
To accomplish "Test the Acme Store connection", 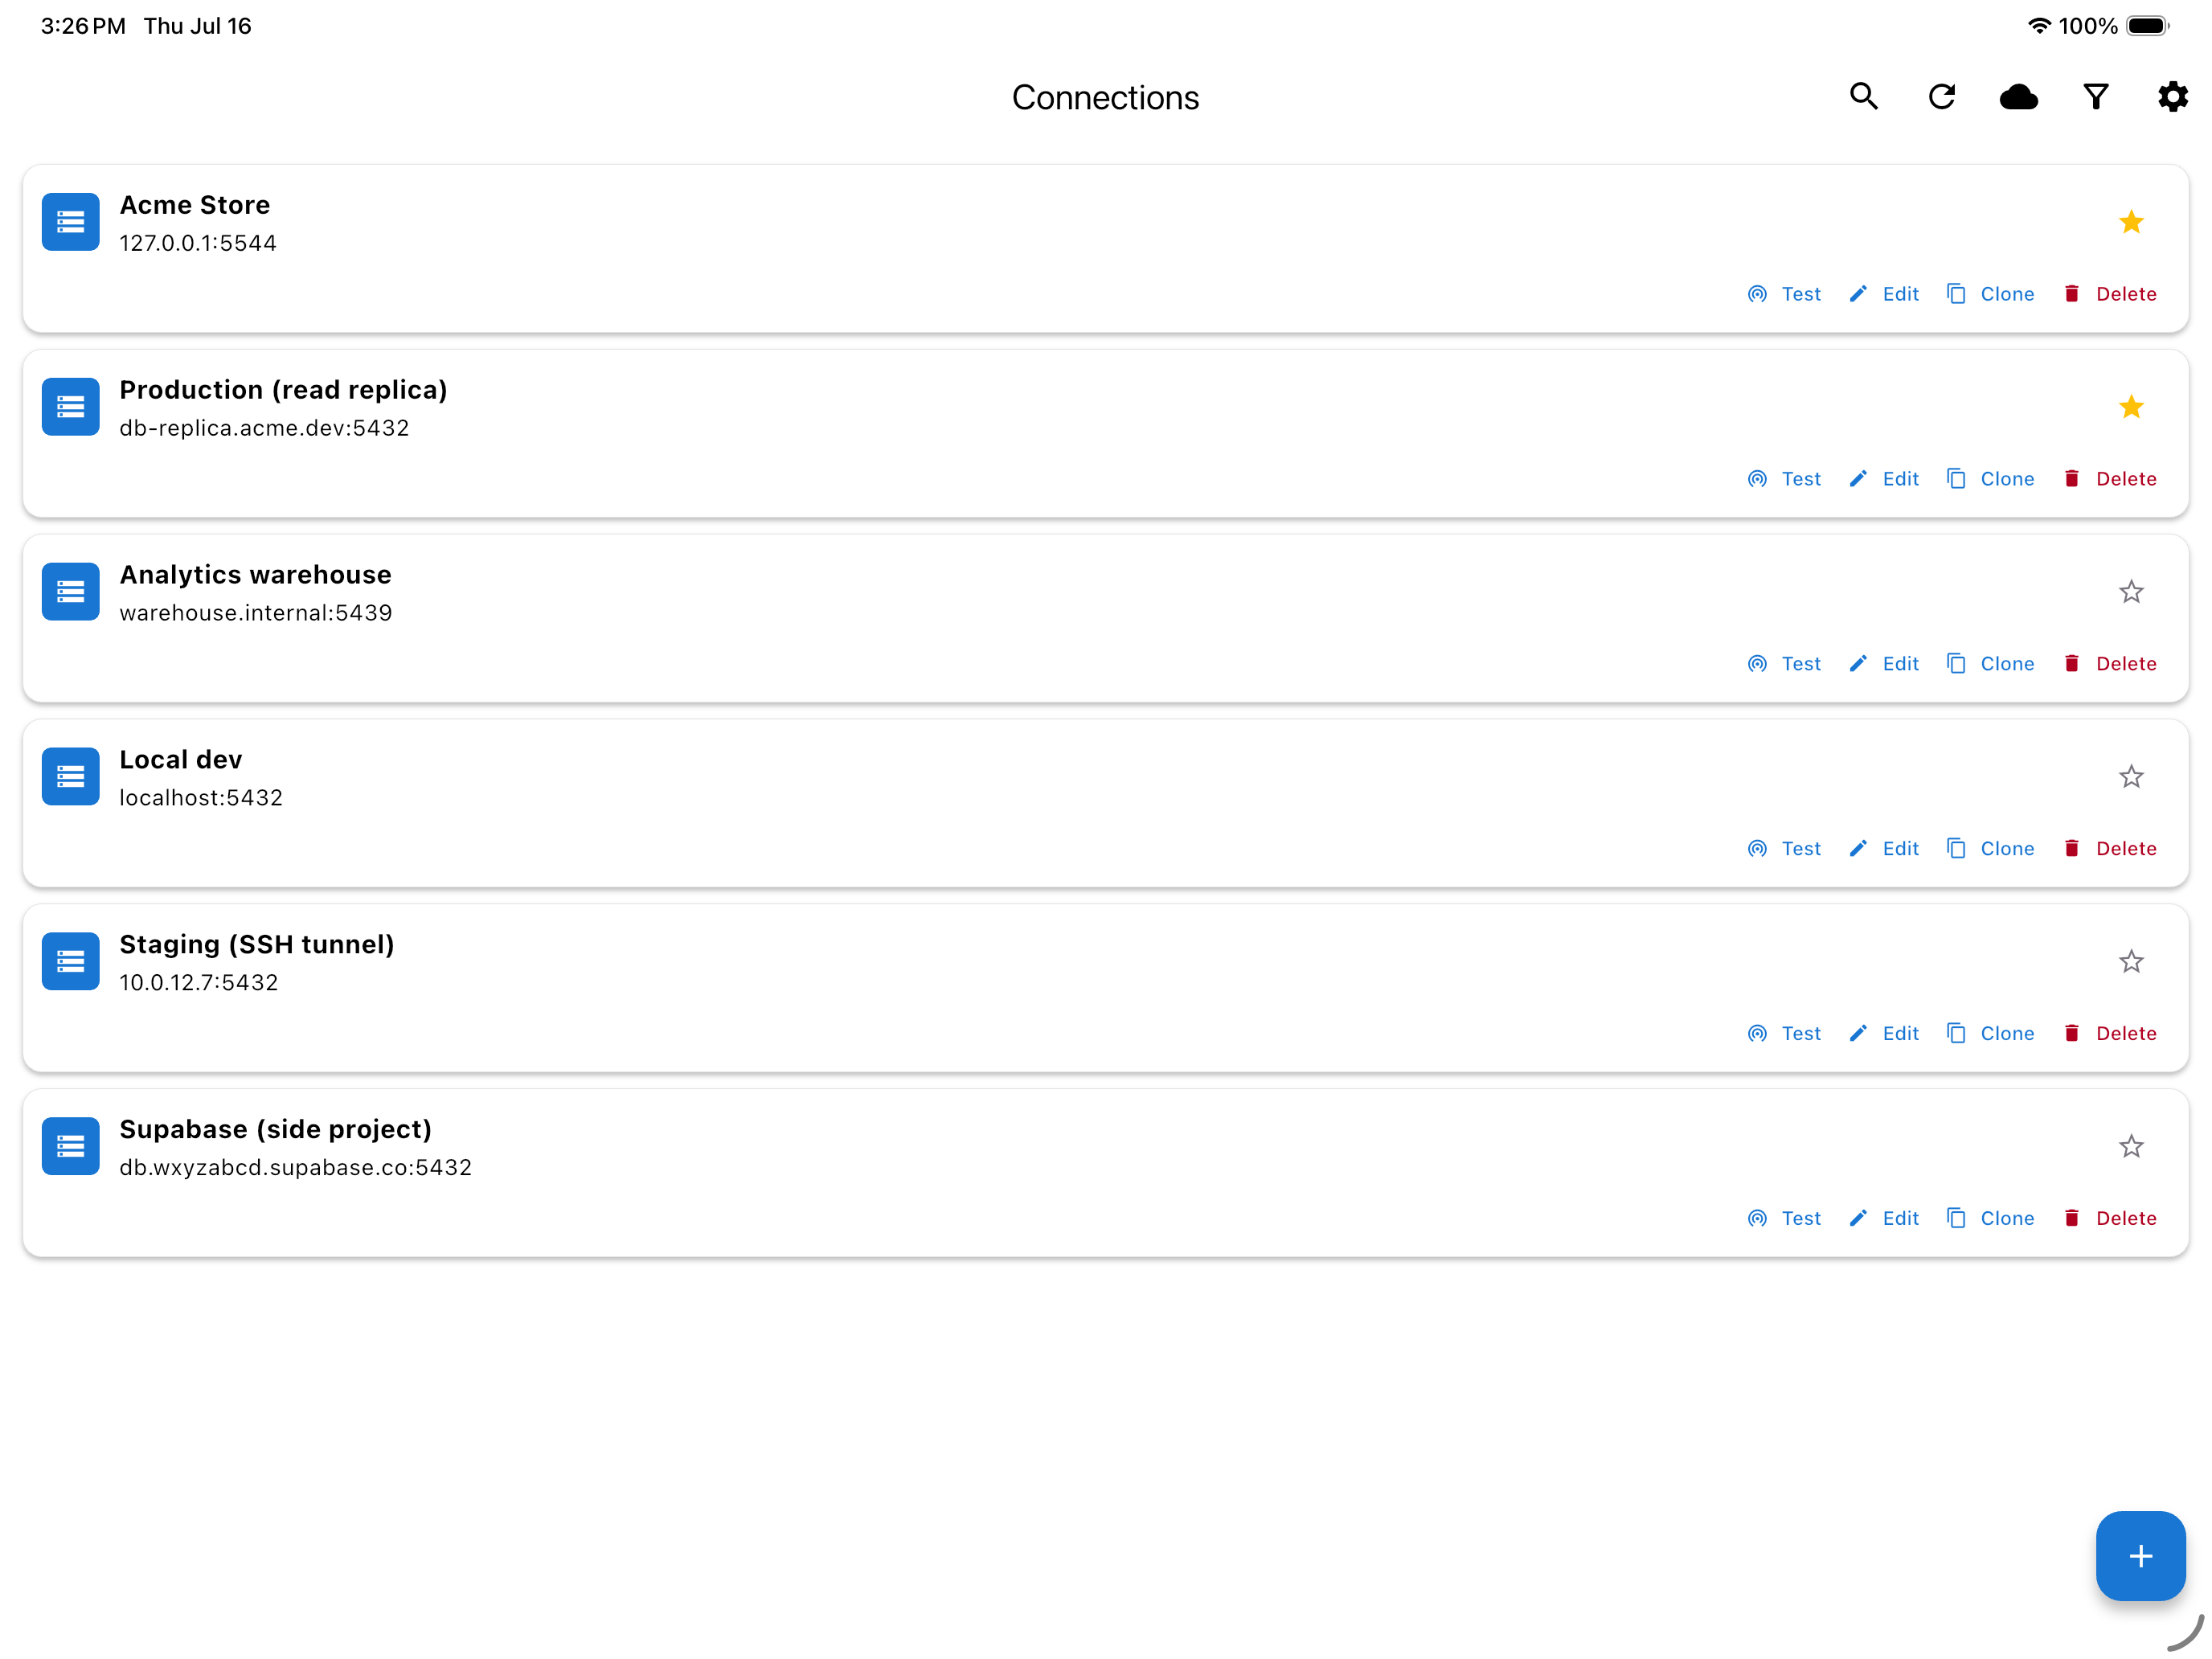I will click(x=1784, y=294).
